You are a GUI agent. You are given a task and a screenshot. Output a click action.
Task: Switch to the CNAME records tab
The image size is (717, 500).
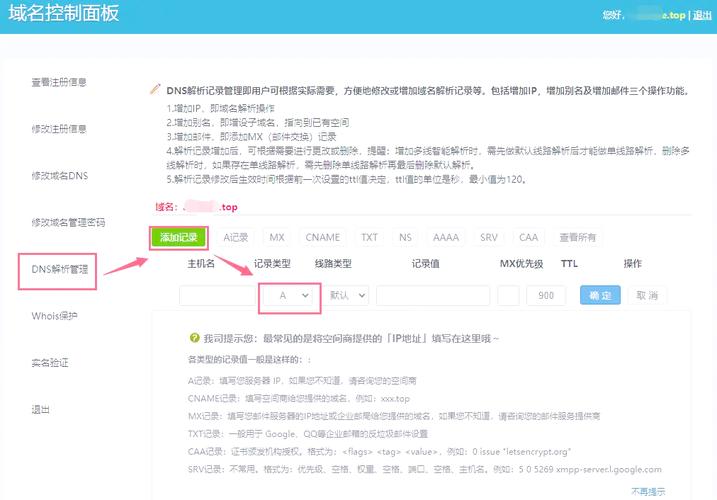322,237
